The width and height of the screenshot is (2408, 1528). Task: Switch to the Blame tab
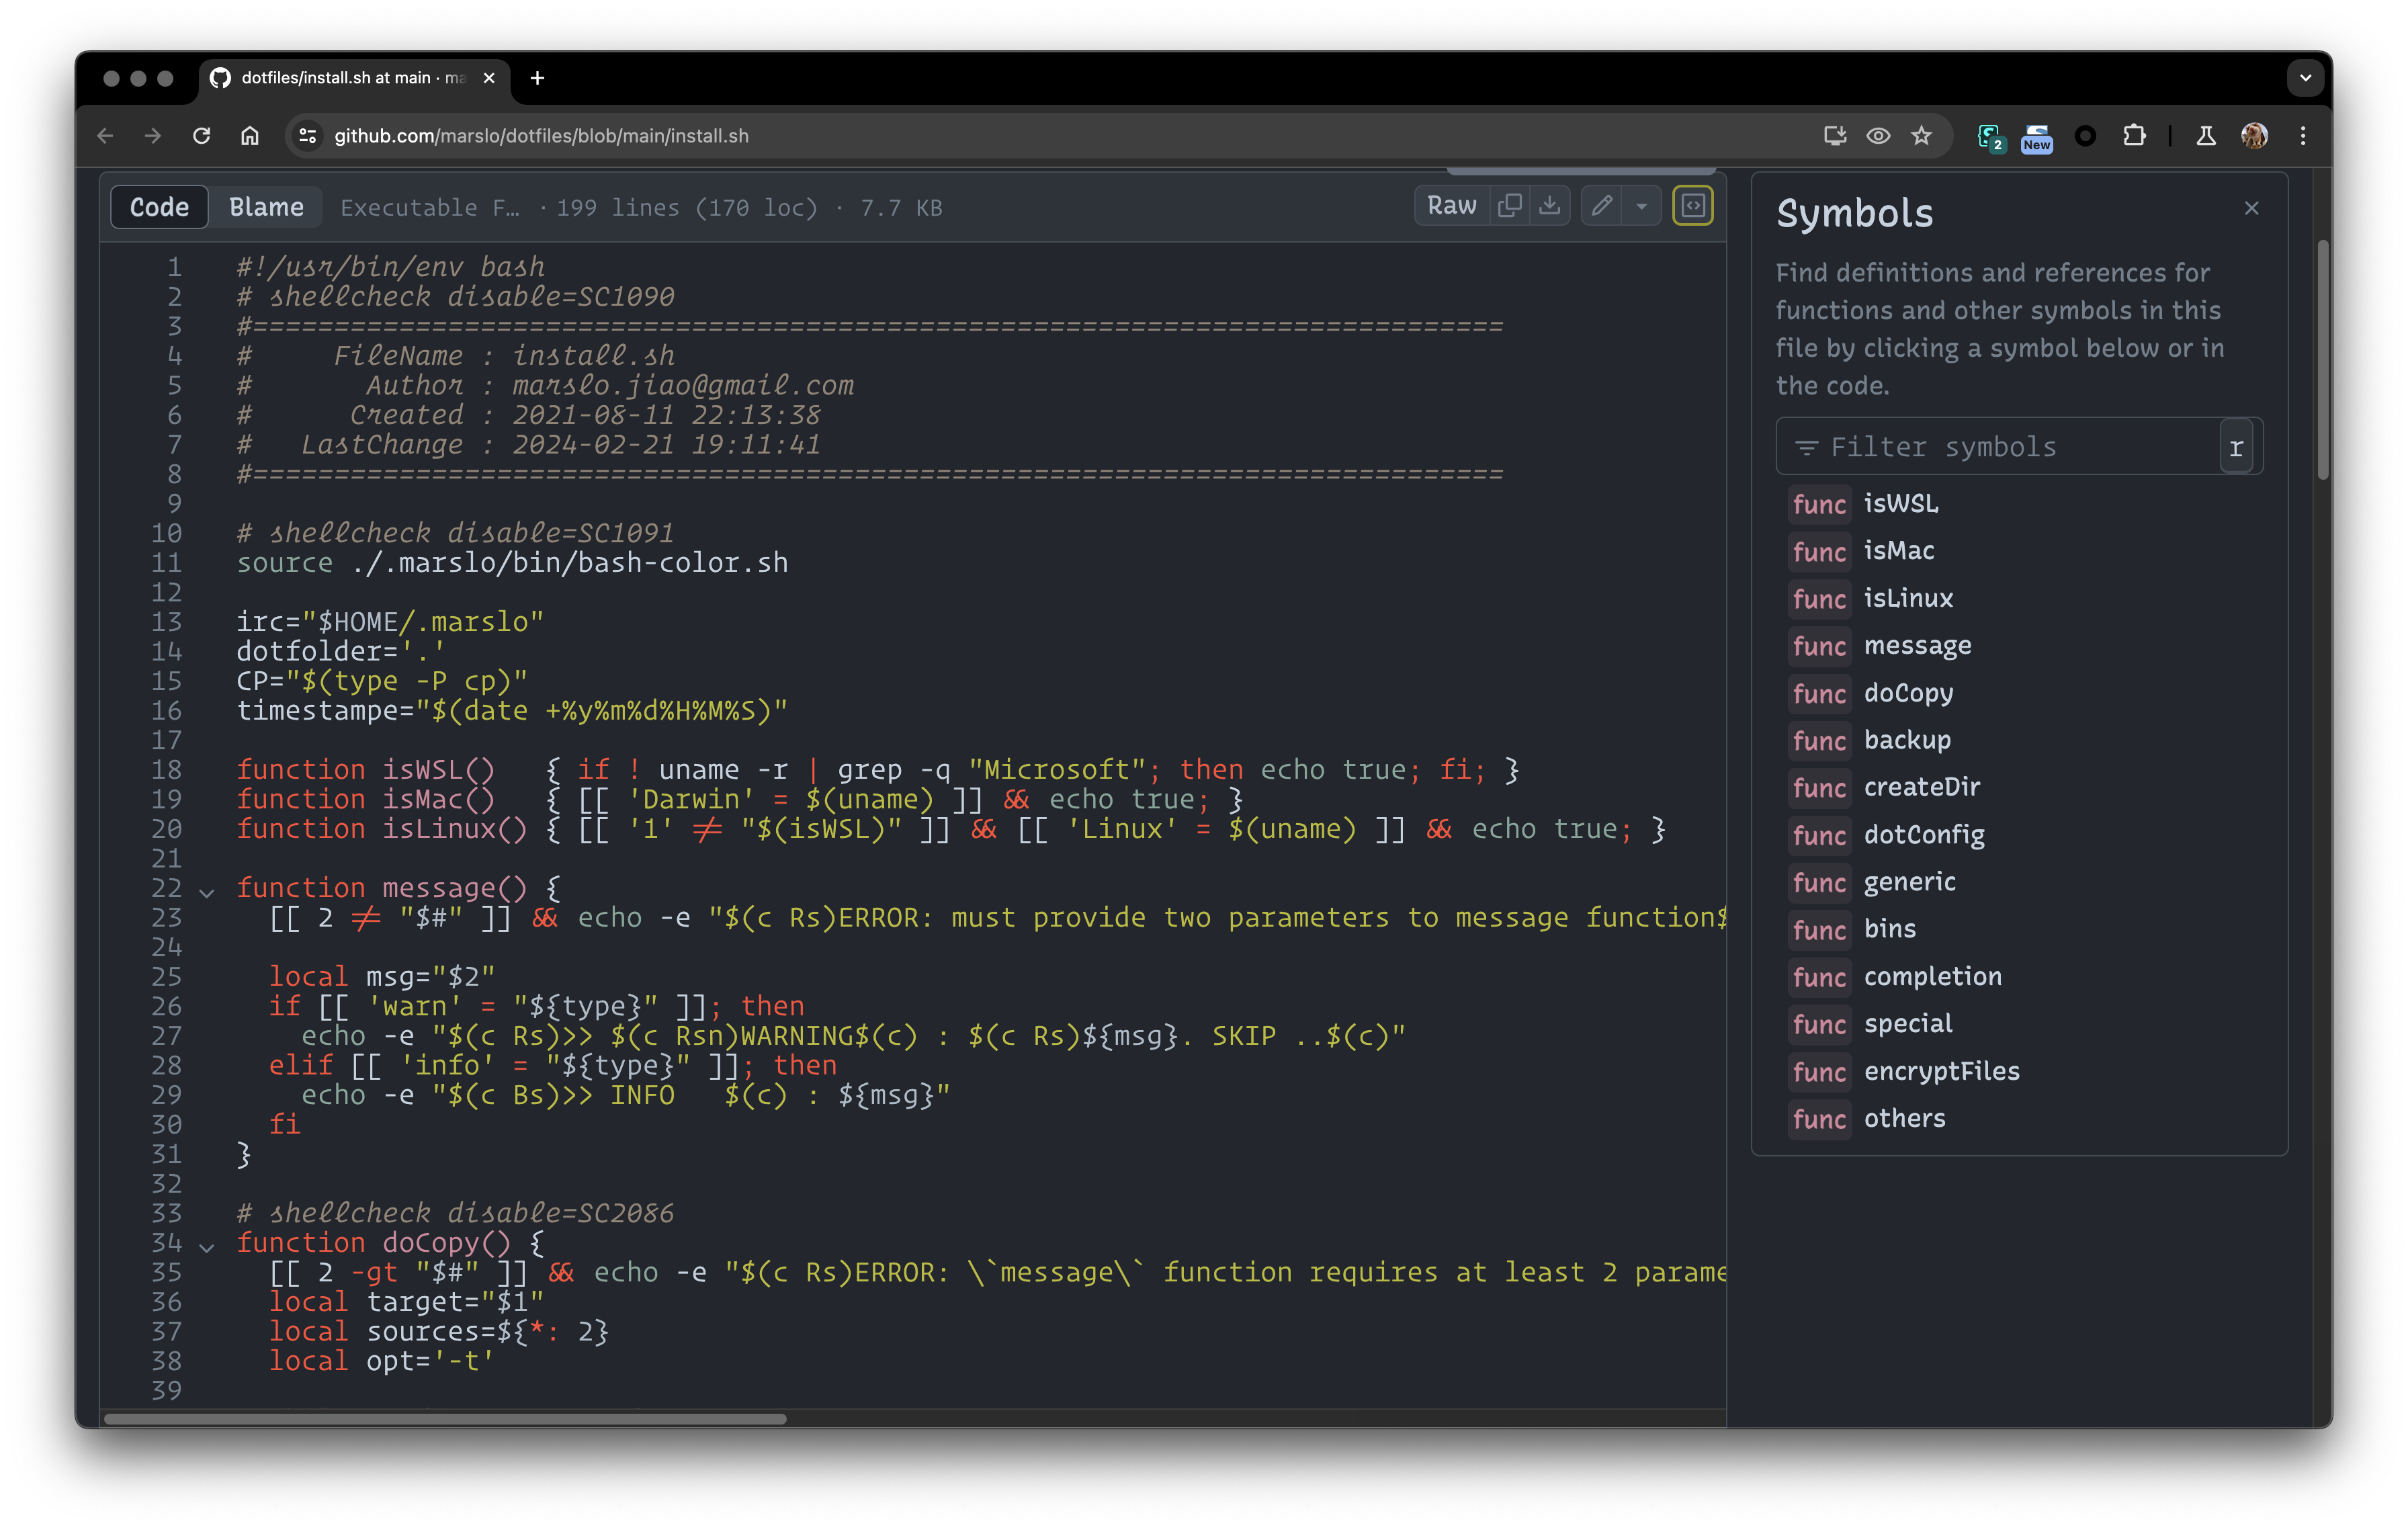[x=266, y=207]
